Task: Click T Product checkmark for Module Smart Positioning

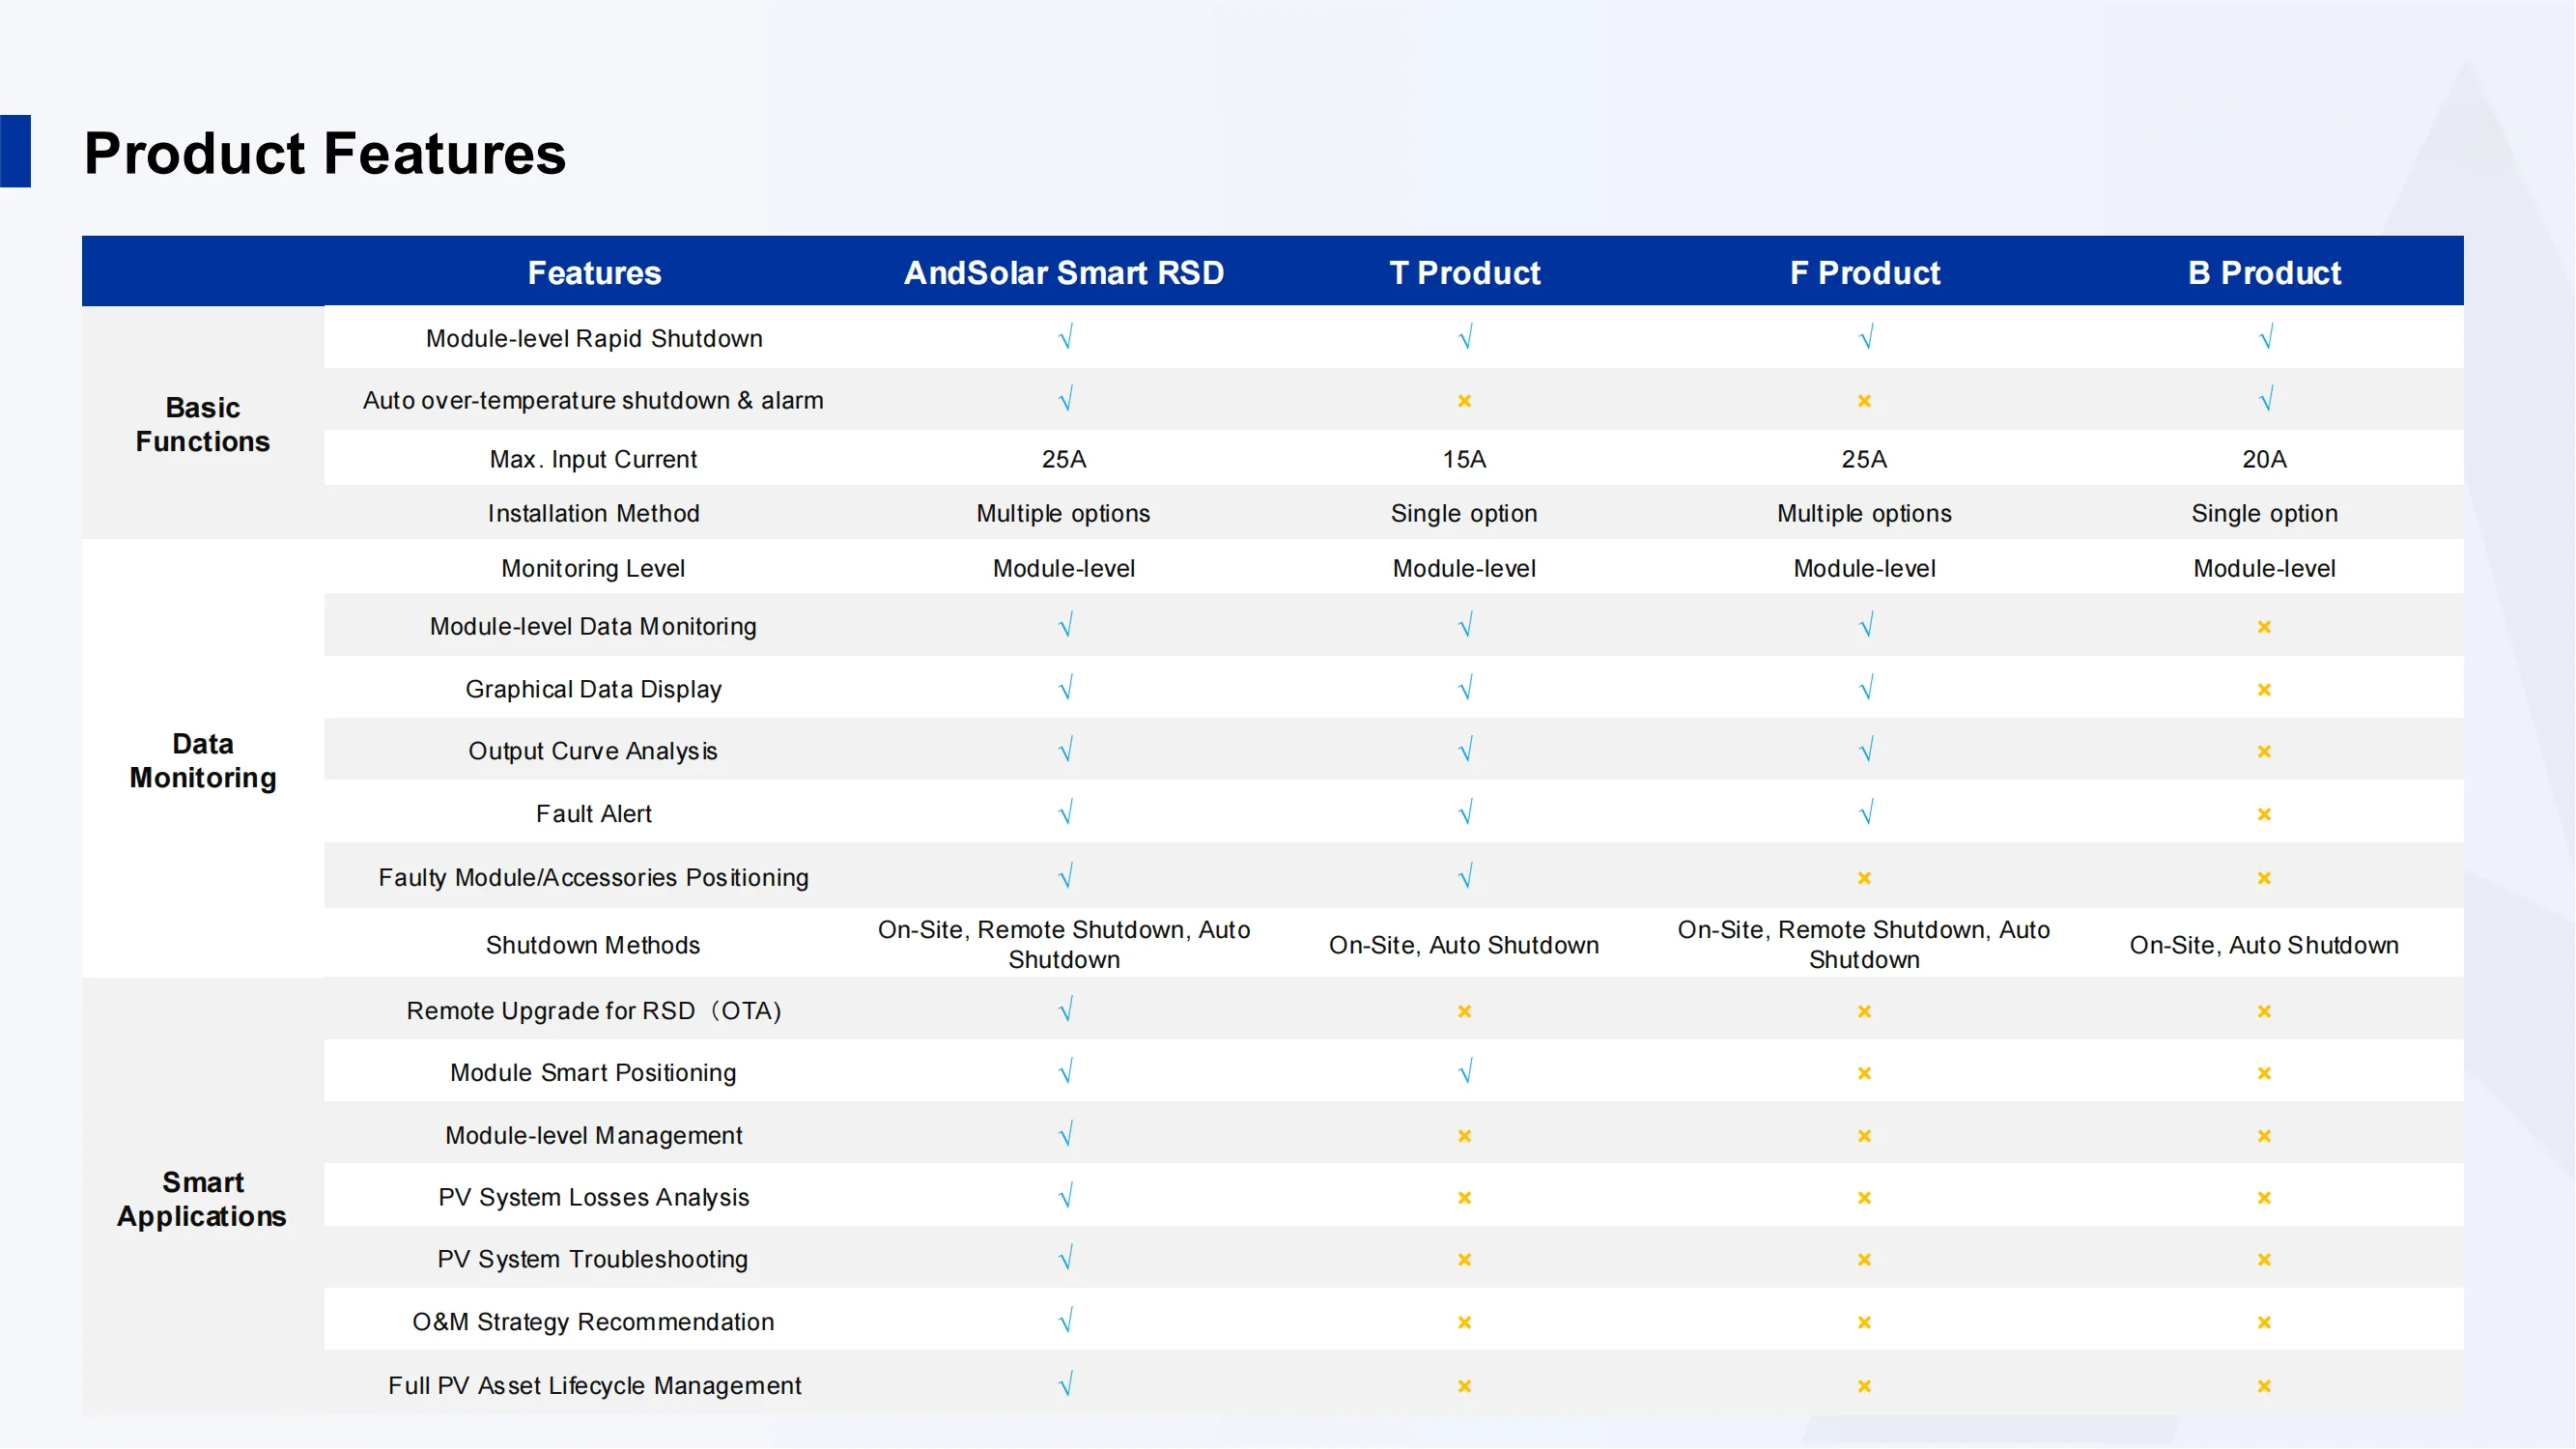Action: [x=1465, y=1073]
